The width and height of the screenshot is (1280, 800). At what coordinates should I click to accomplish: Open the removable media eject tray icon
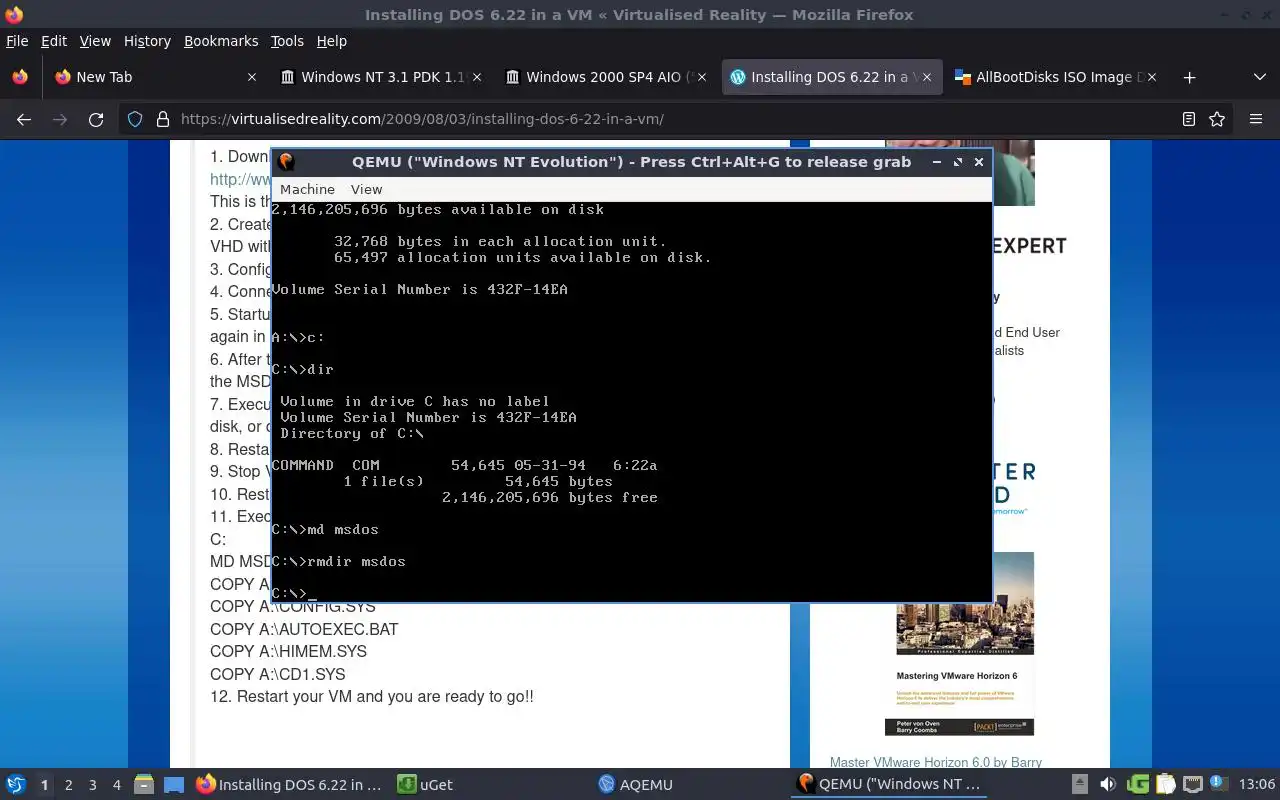click(x=1079, y=785)
